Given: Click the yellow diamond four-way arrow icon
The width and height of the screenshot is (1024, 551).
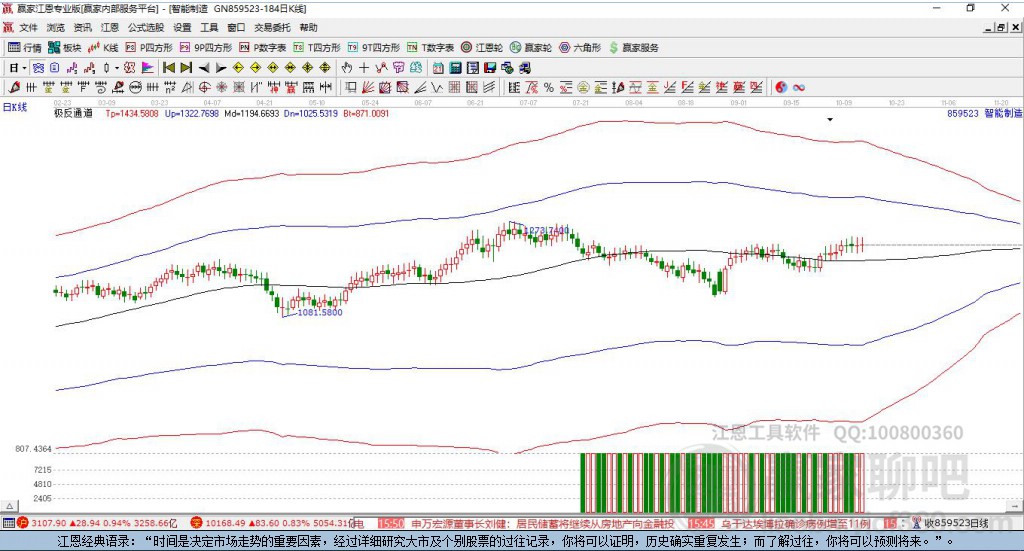Looking at the screenshot, I should click(308, 68).
